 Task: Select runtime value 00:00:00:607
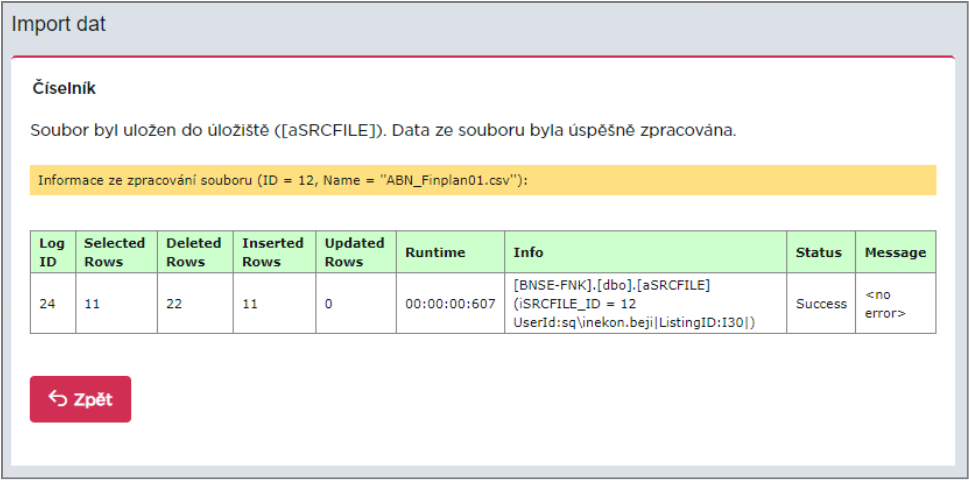click(450, 304)
